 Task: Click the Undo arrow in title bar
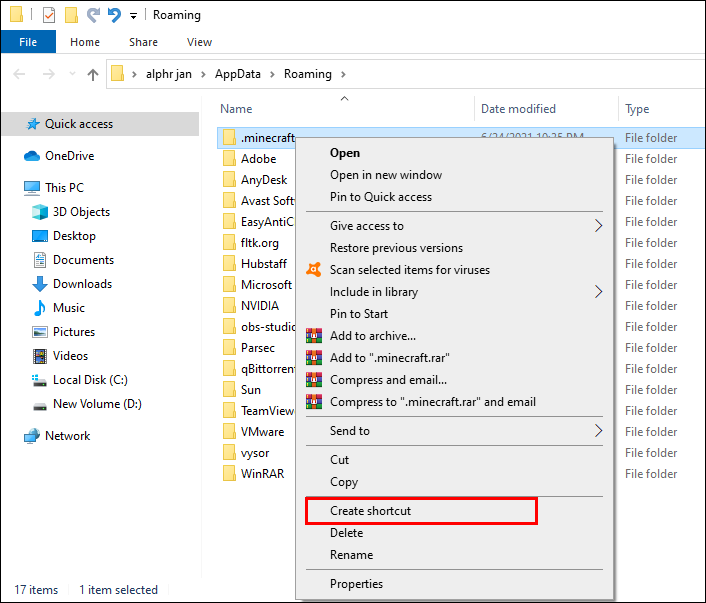[x=114, y=15]
